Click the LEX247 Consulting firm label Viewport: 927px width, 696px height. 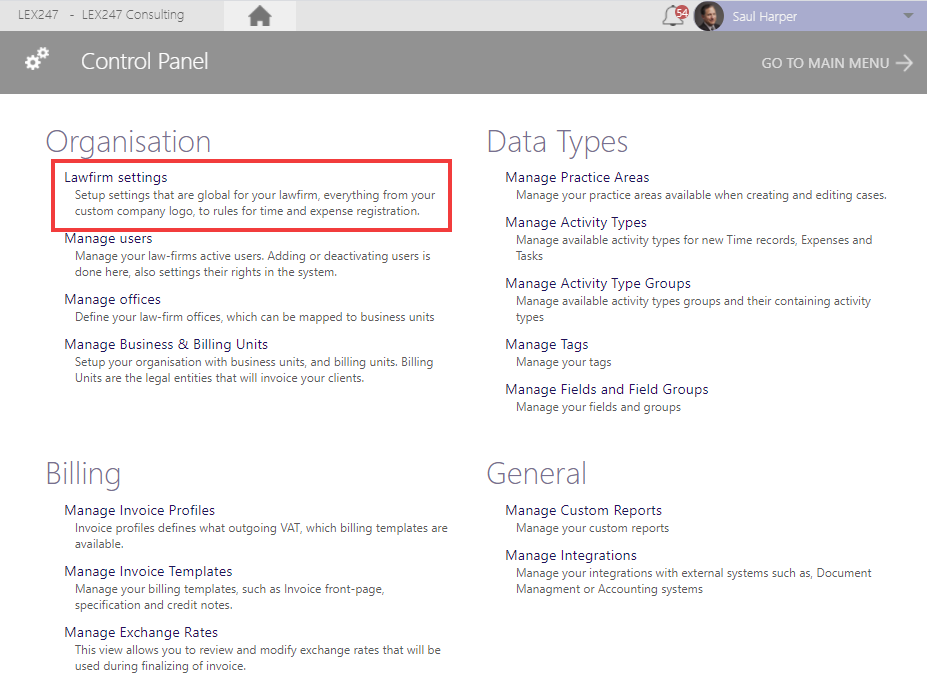click(133, 15)
